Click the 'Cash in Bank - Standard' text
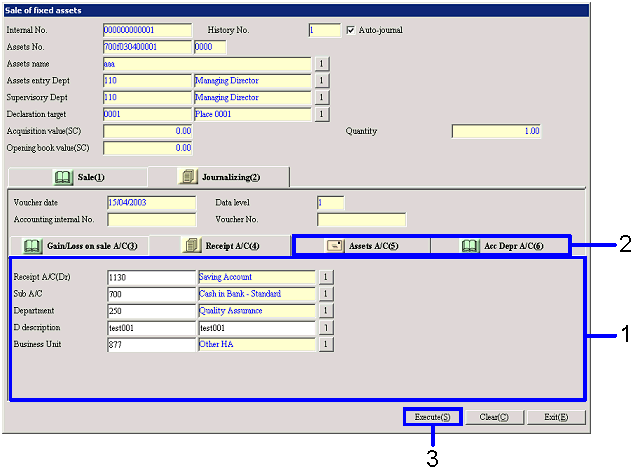The height and width of the screenshot is (476, 643). coord(240,294)
